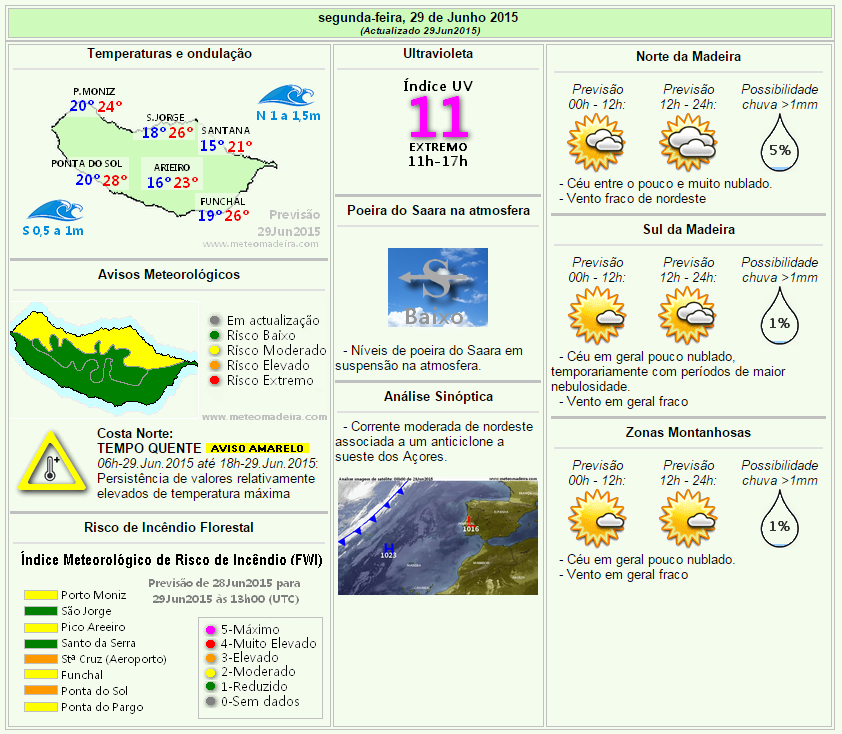Click the north coast wave icon
Image resolution: width=842 pixels, height=734 pixels.
click(286, 95)
